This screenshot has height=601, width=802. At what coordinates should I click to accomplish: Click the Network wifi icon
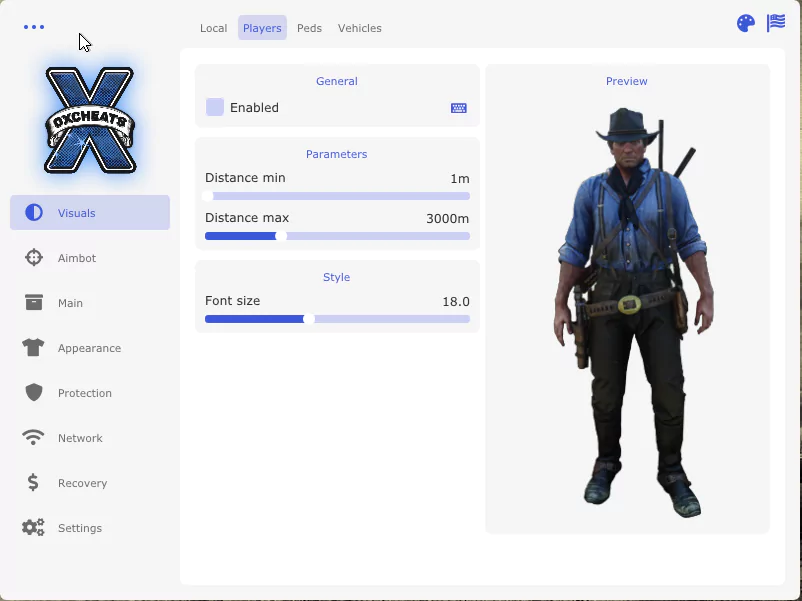click(33, 437)
